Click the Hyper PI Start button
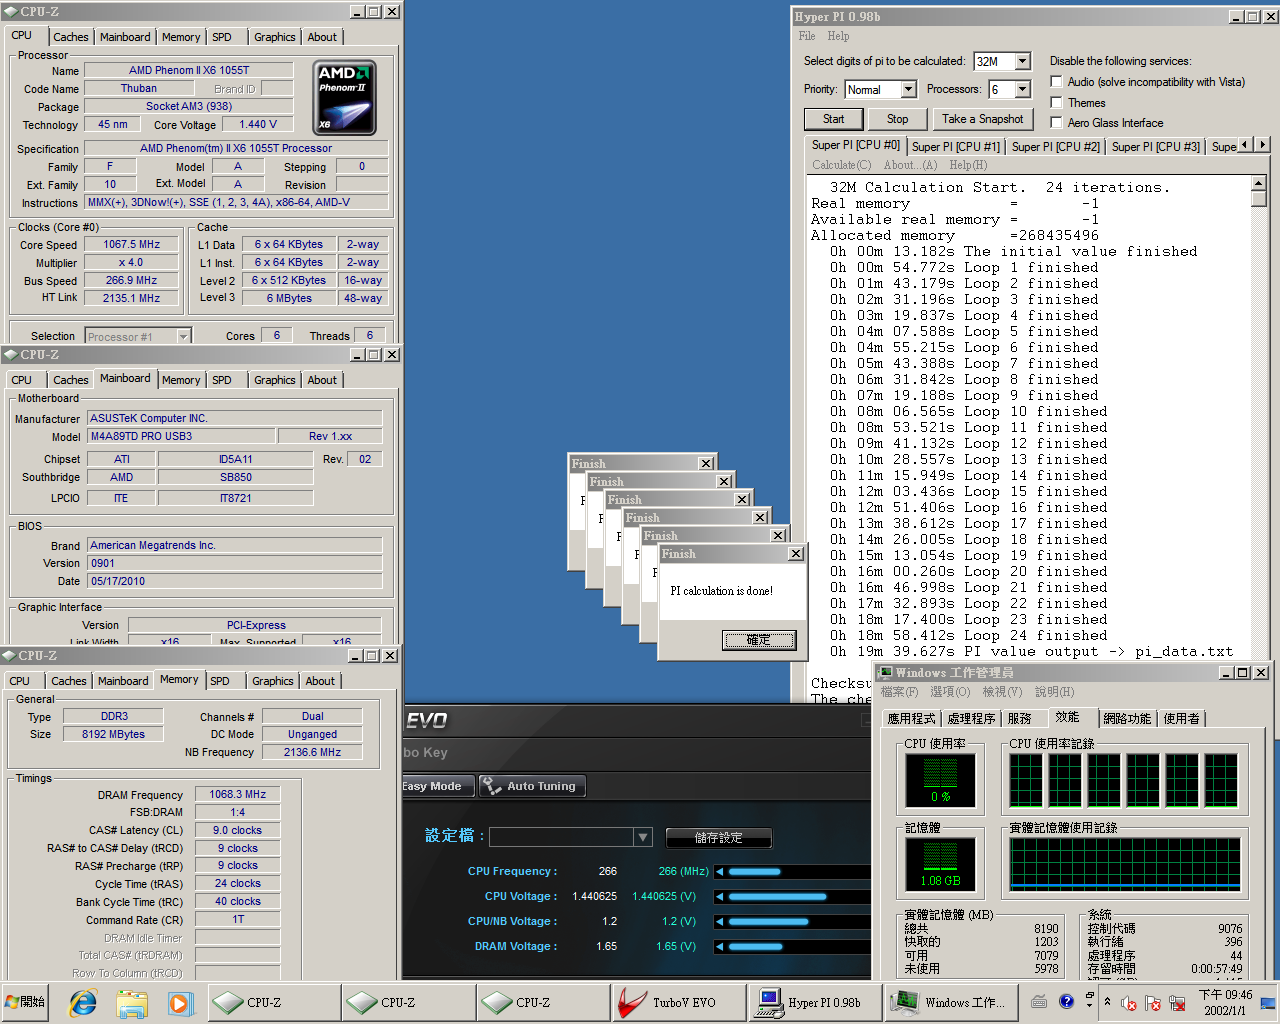1280x1024 pixels. click(x=833, y=119)
